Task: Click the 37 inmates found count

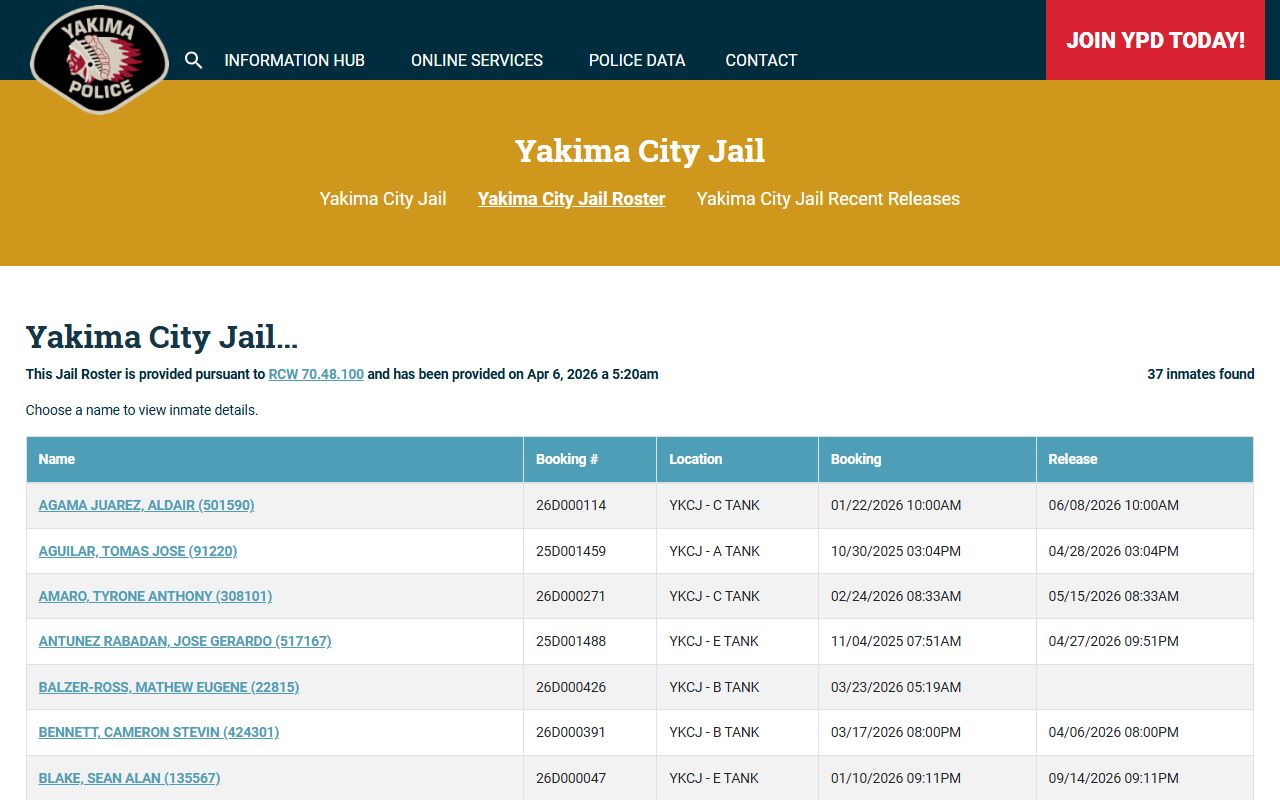Action: coord(1201,374)
